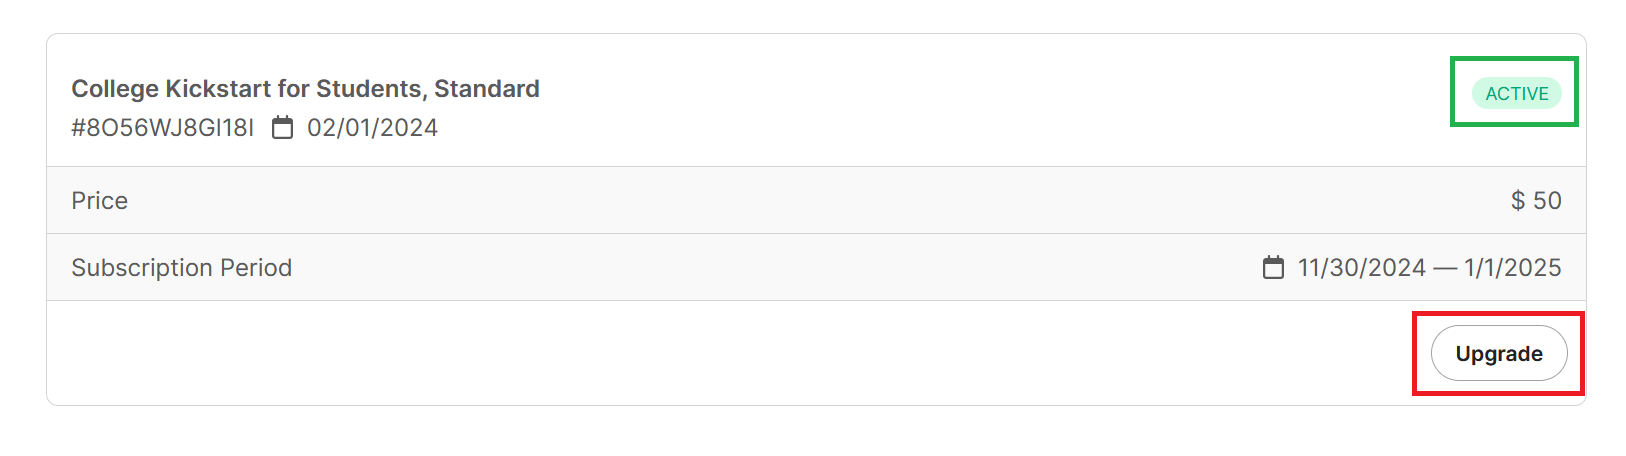Click the calendar icon before 11/30/2024
Viewport: 1626px width, 456px height.
[1273, 268]
